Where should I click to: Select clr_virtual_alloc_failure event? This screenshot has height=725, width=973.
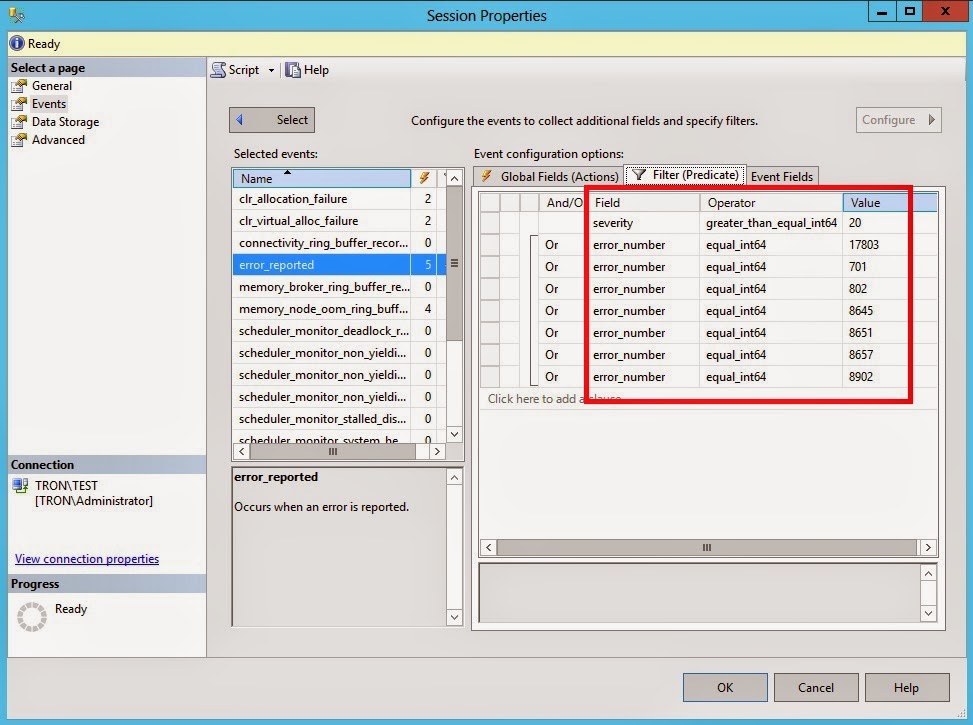click(x=321, y=220)
